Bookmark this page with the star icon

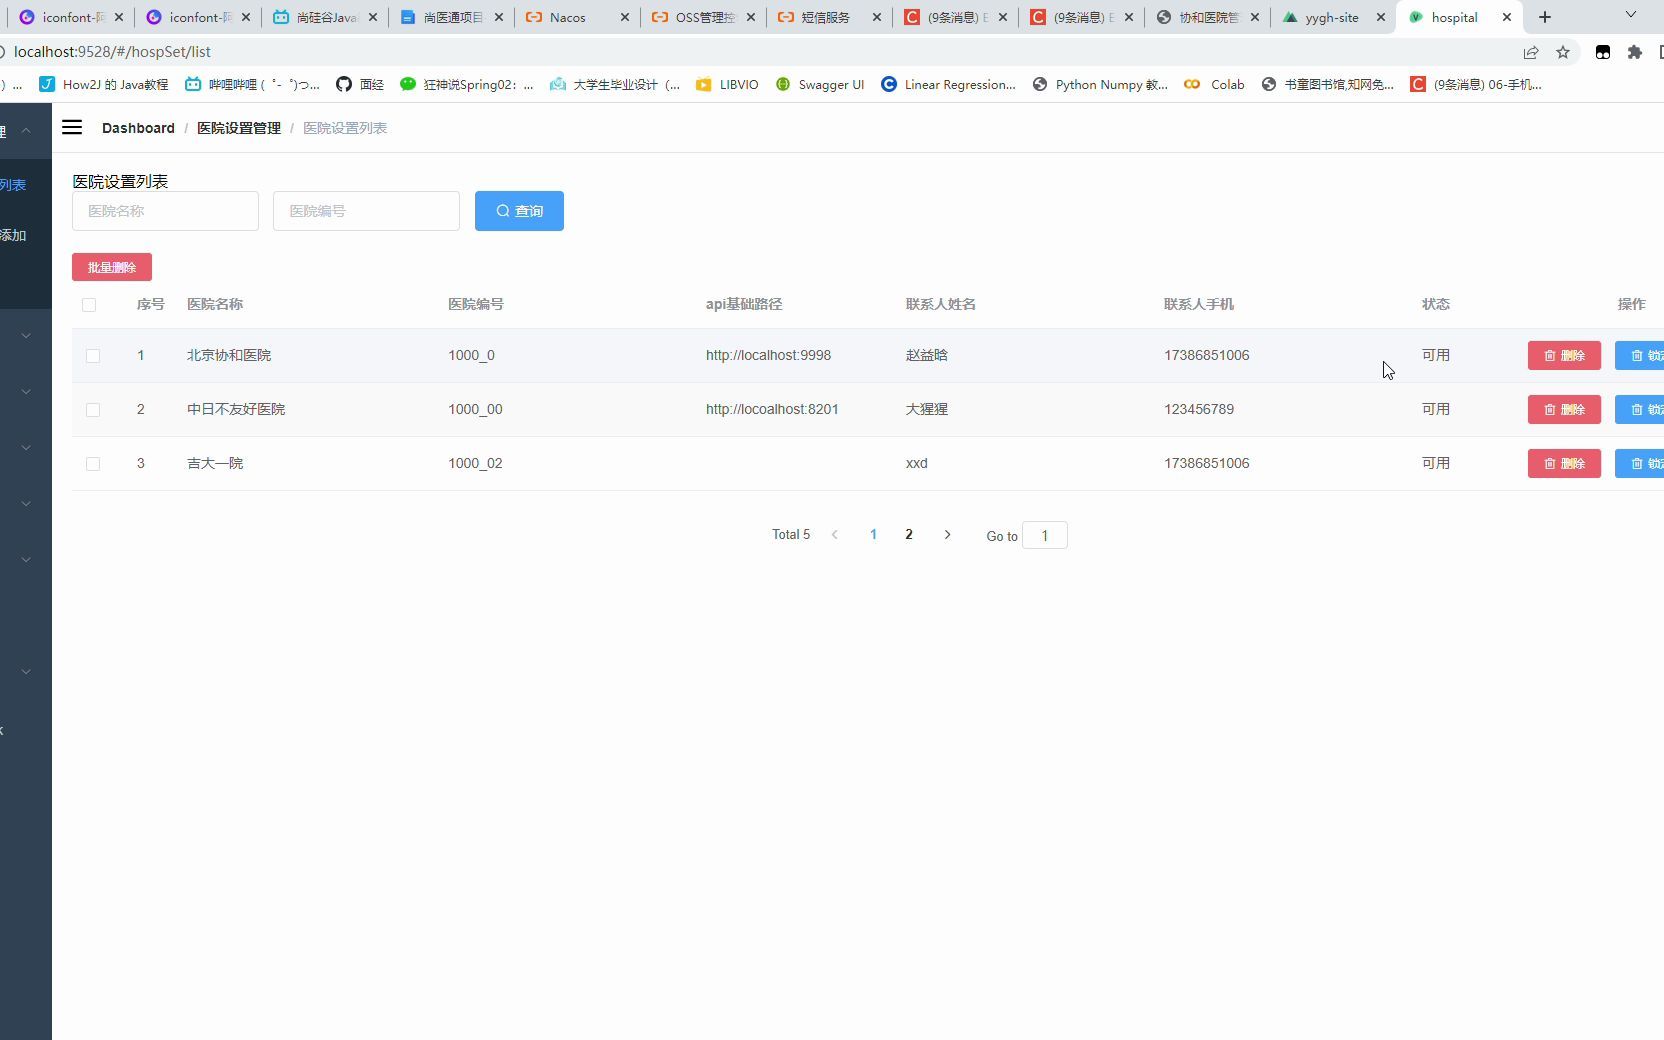pyautogui.click(x=1563, y=52)
